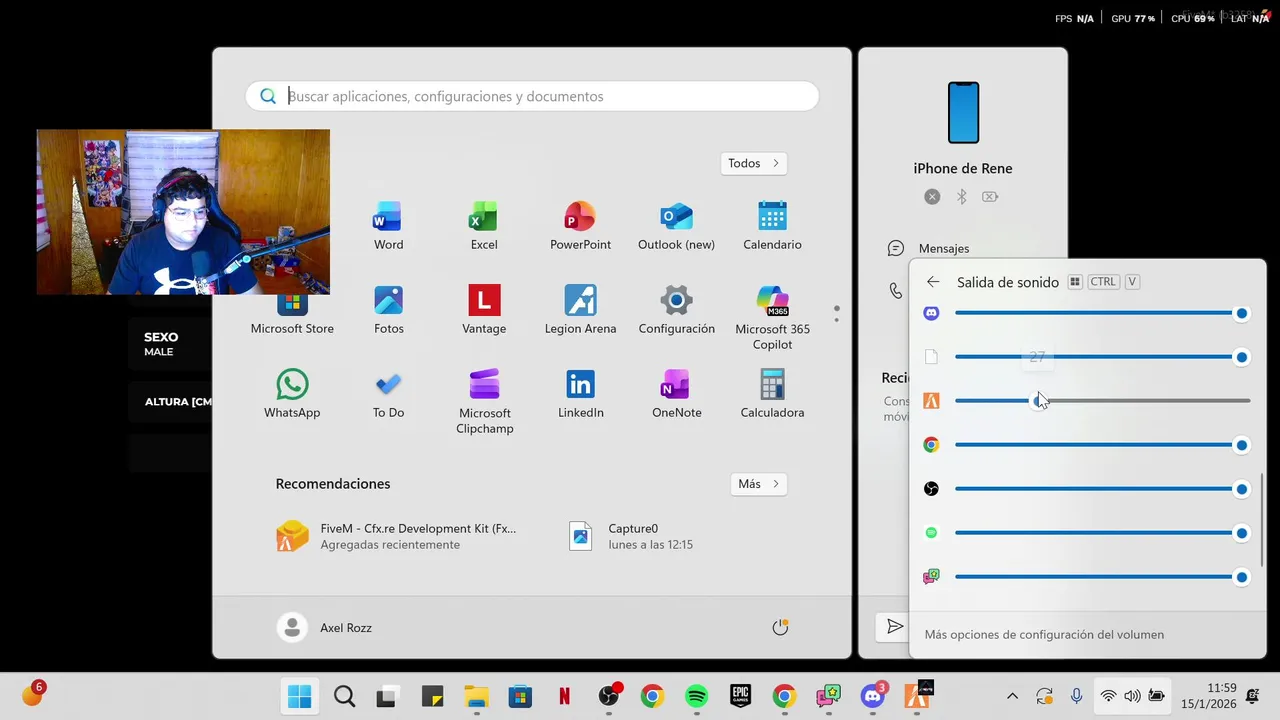The image size is (1280, 720).
Task: Go back from Salida de sonido panel
Action: click(933, 282)
